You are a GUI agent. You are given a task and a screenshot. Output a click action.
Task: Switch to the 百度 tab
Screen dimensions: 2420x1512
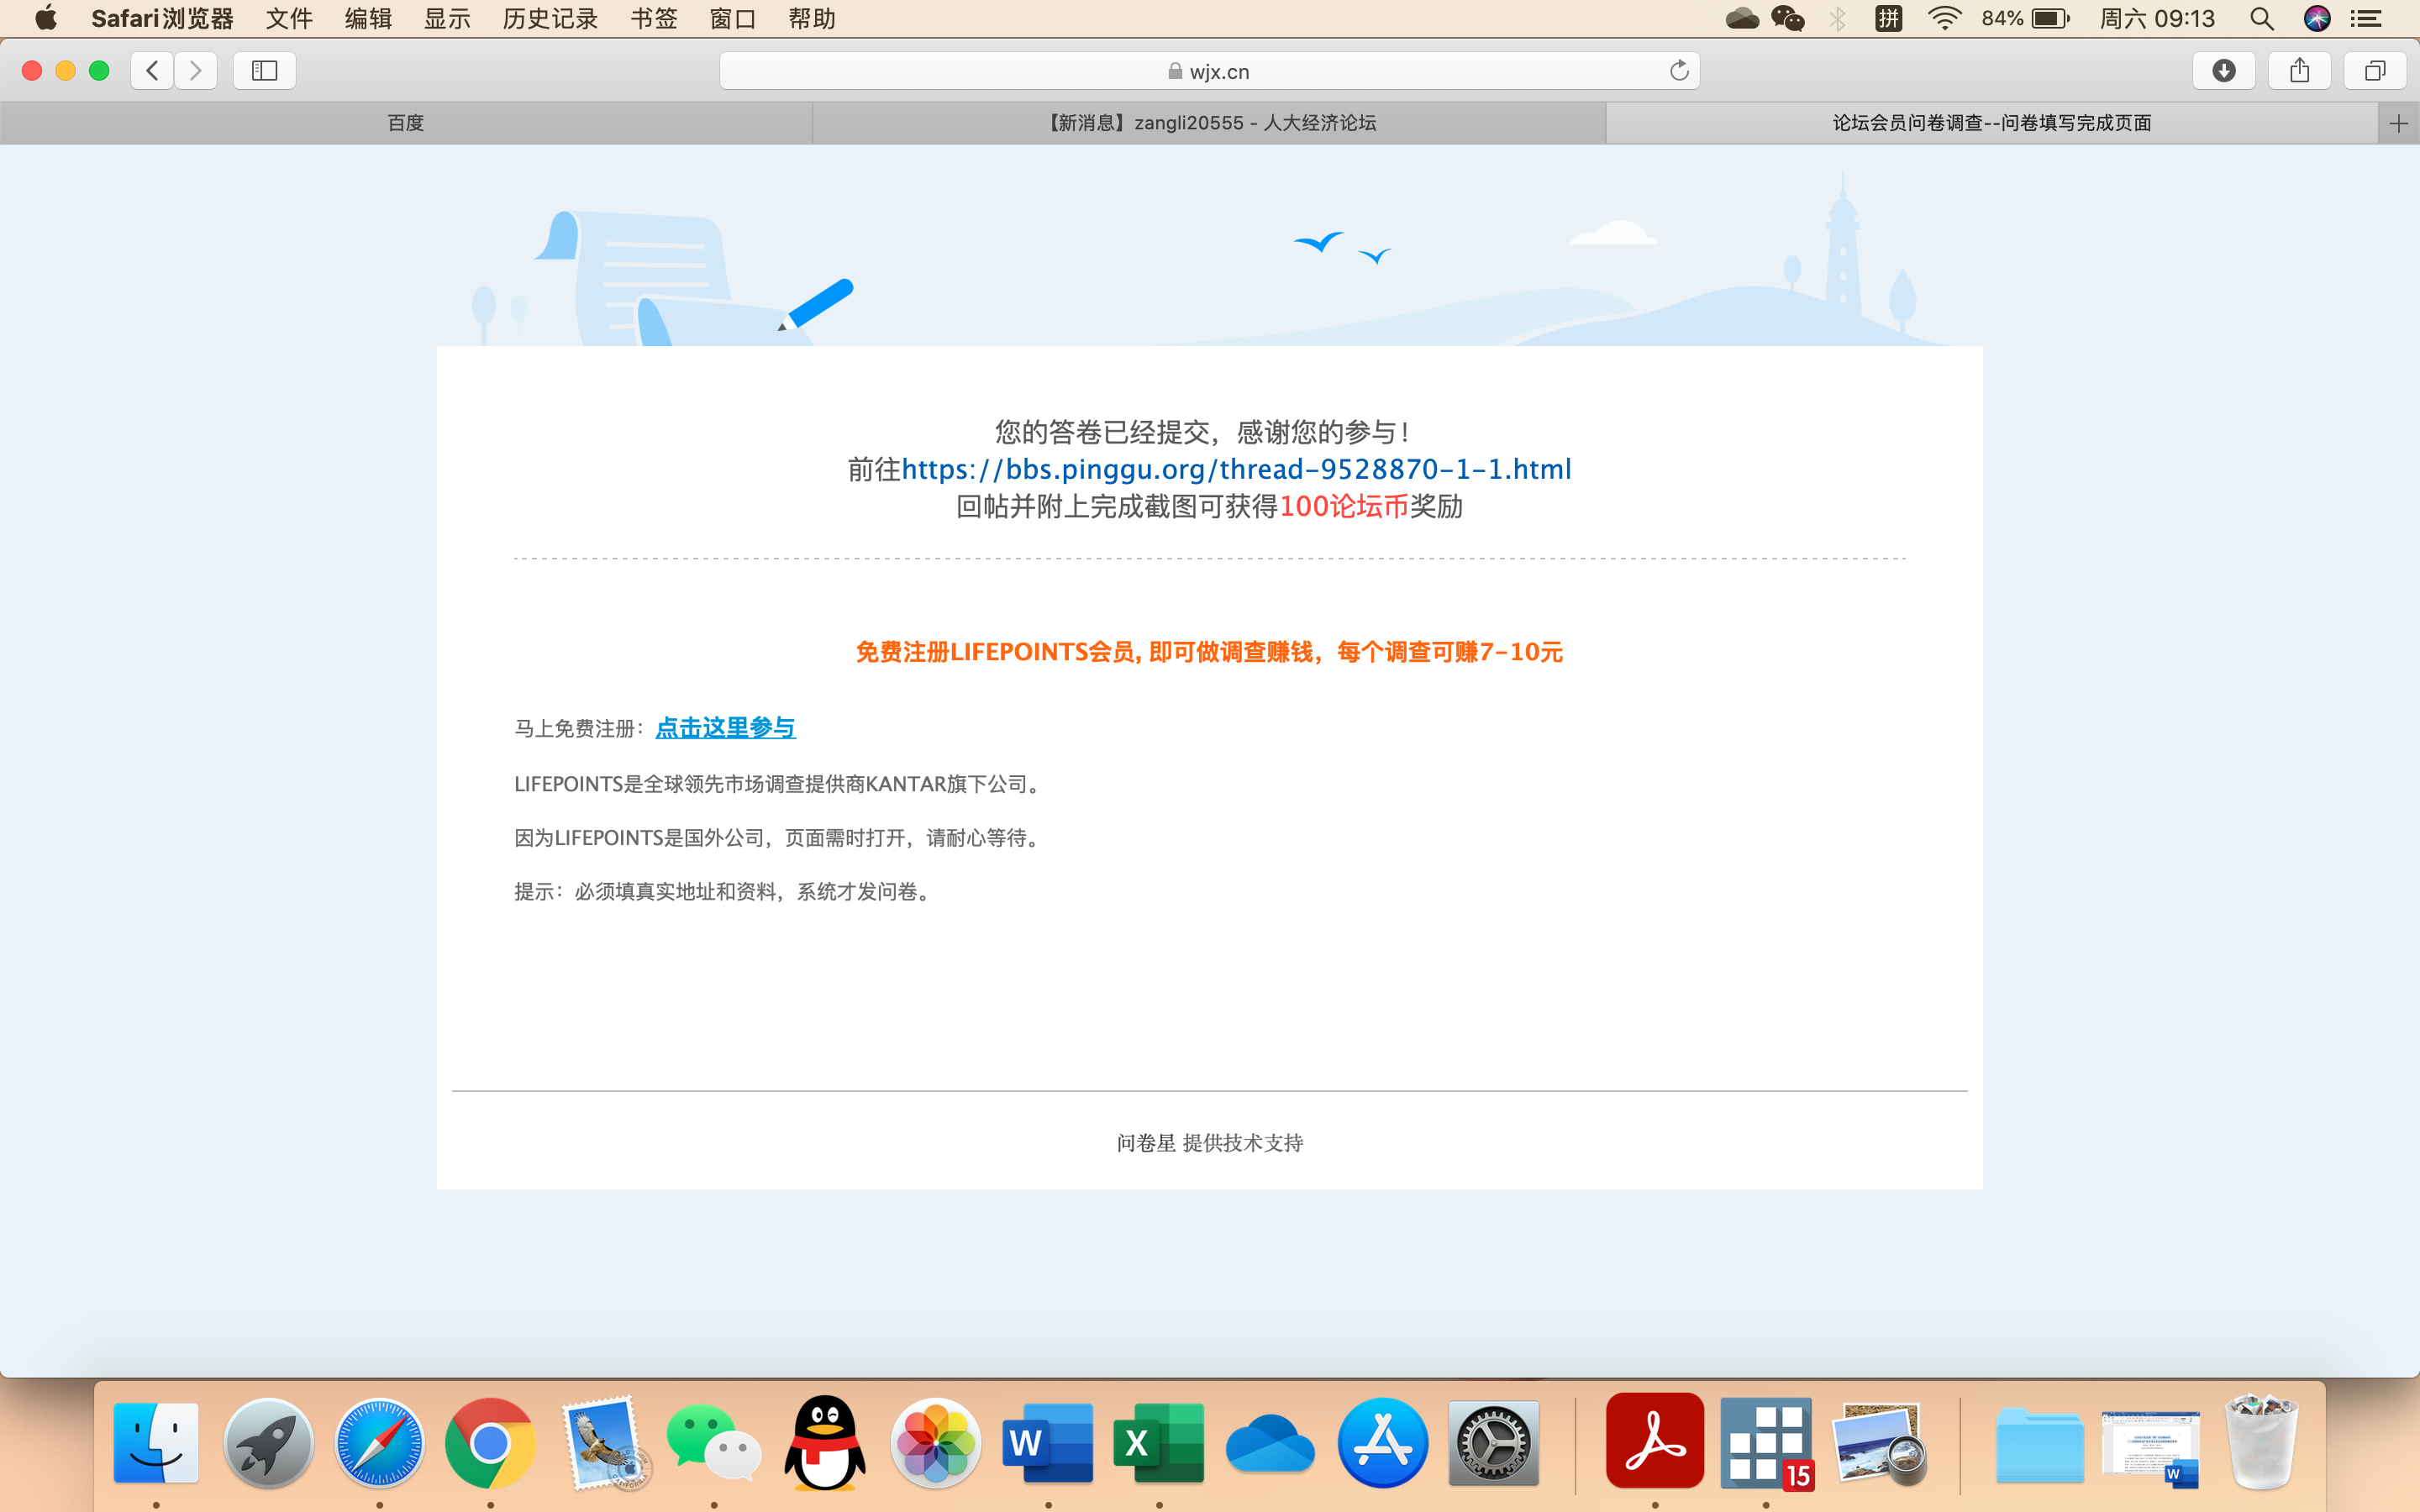pyautogui.click(x=406, y=123)
